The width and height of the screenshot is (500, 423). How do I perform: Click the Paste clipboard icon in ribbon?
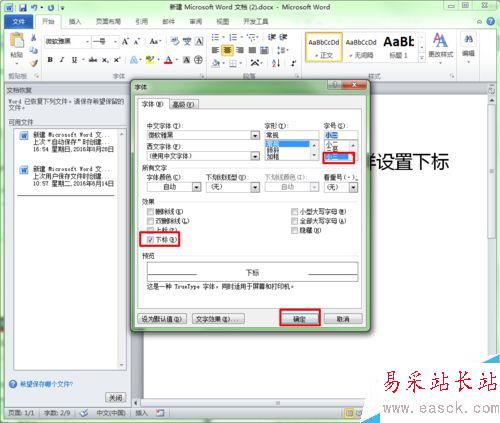17,41
